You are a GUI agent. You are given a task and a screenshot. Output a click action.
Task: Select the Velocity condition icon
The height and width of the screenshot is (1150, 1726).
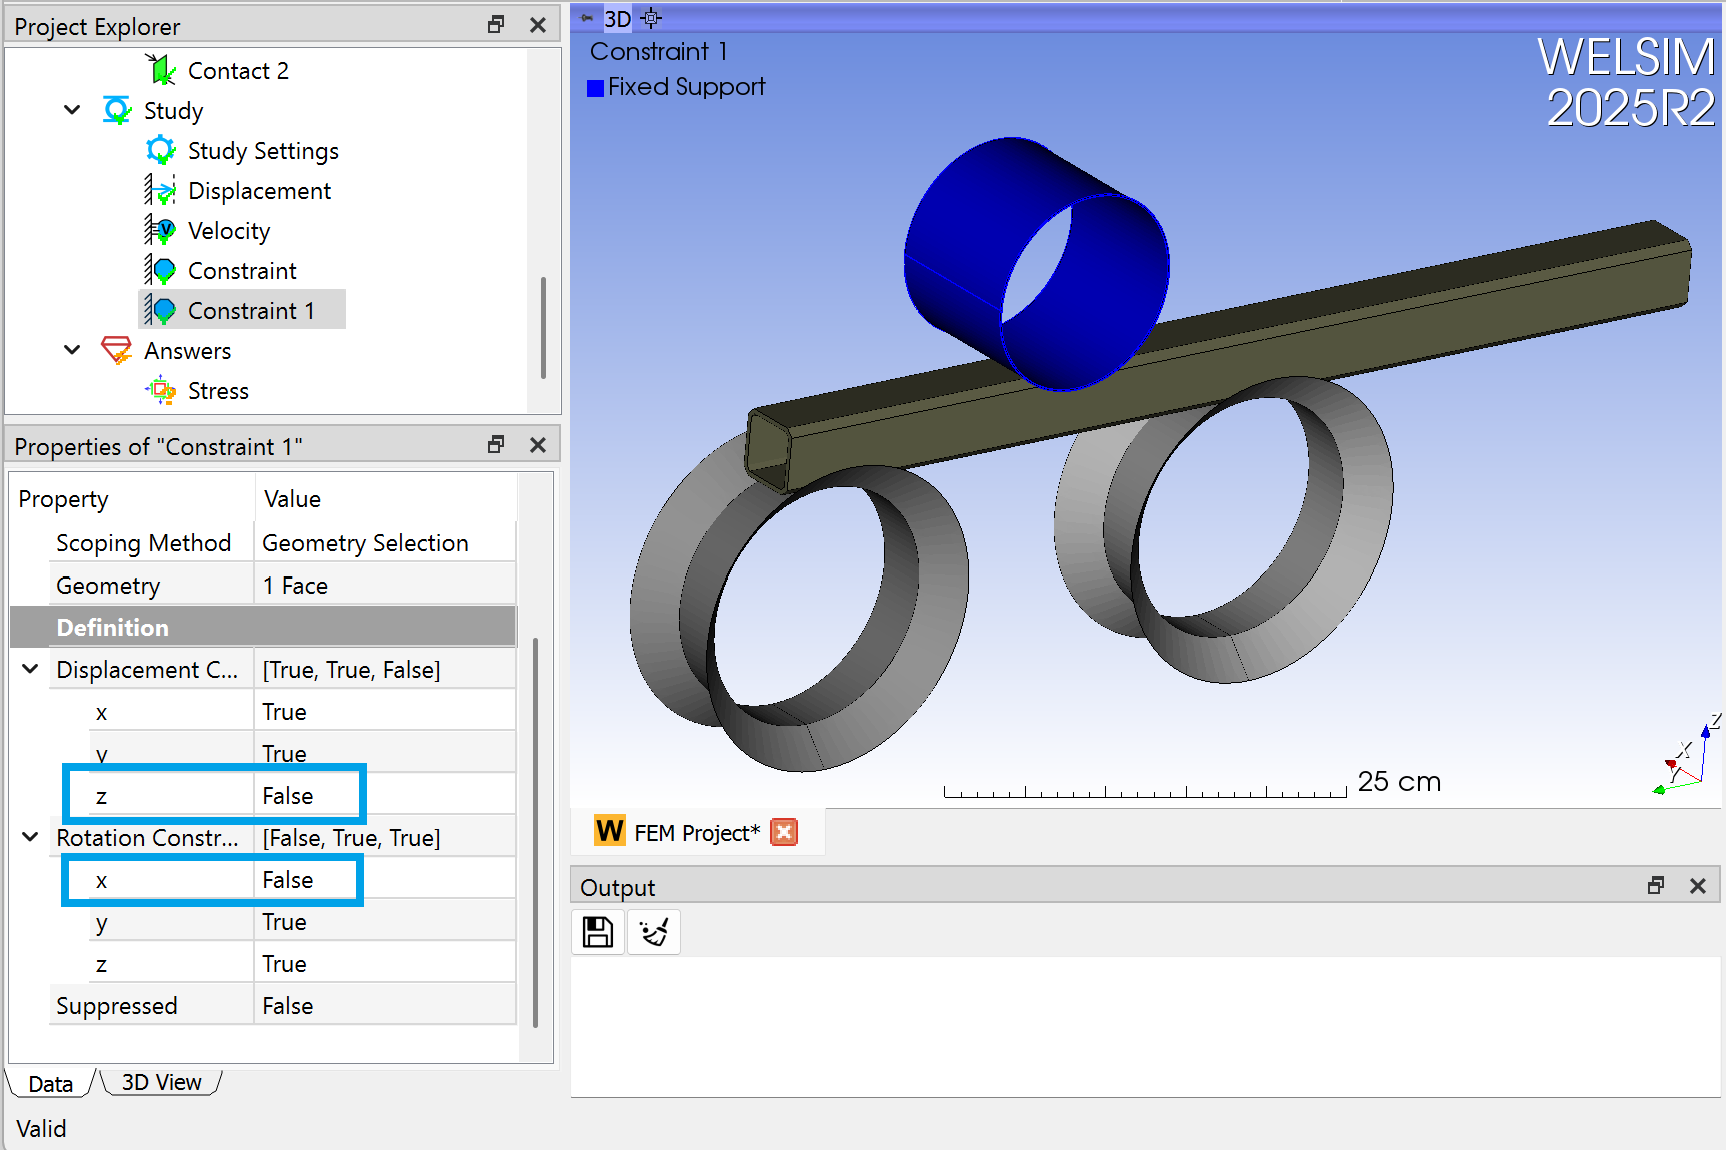(x=162, y=230)
